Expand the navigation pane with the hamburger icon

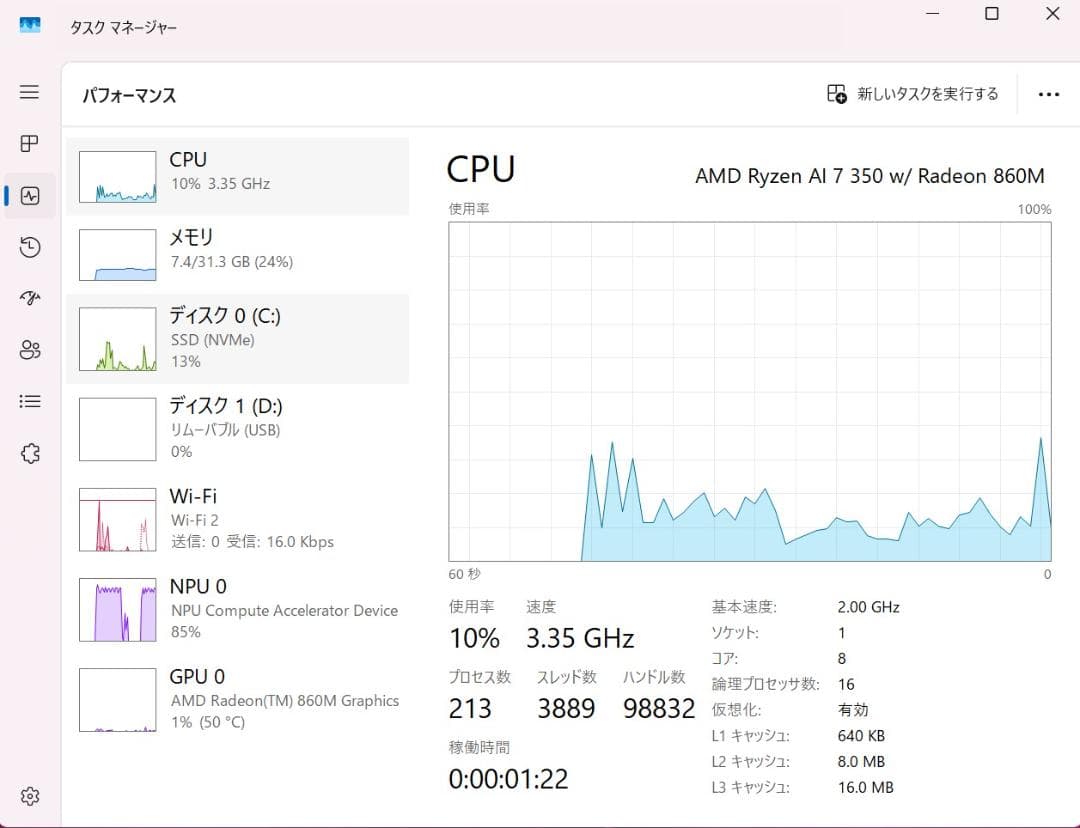30,92
